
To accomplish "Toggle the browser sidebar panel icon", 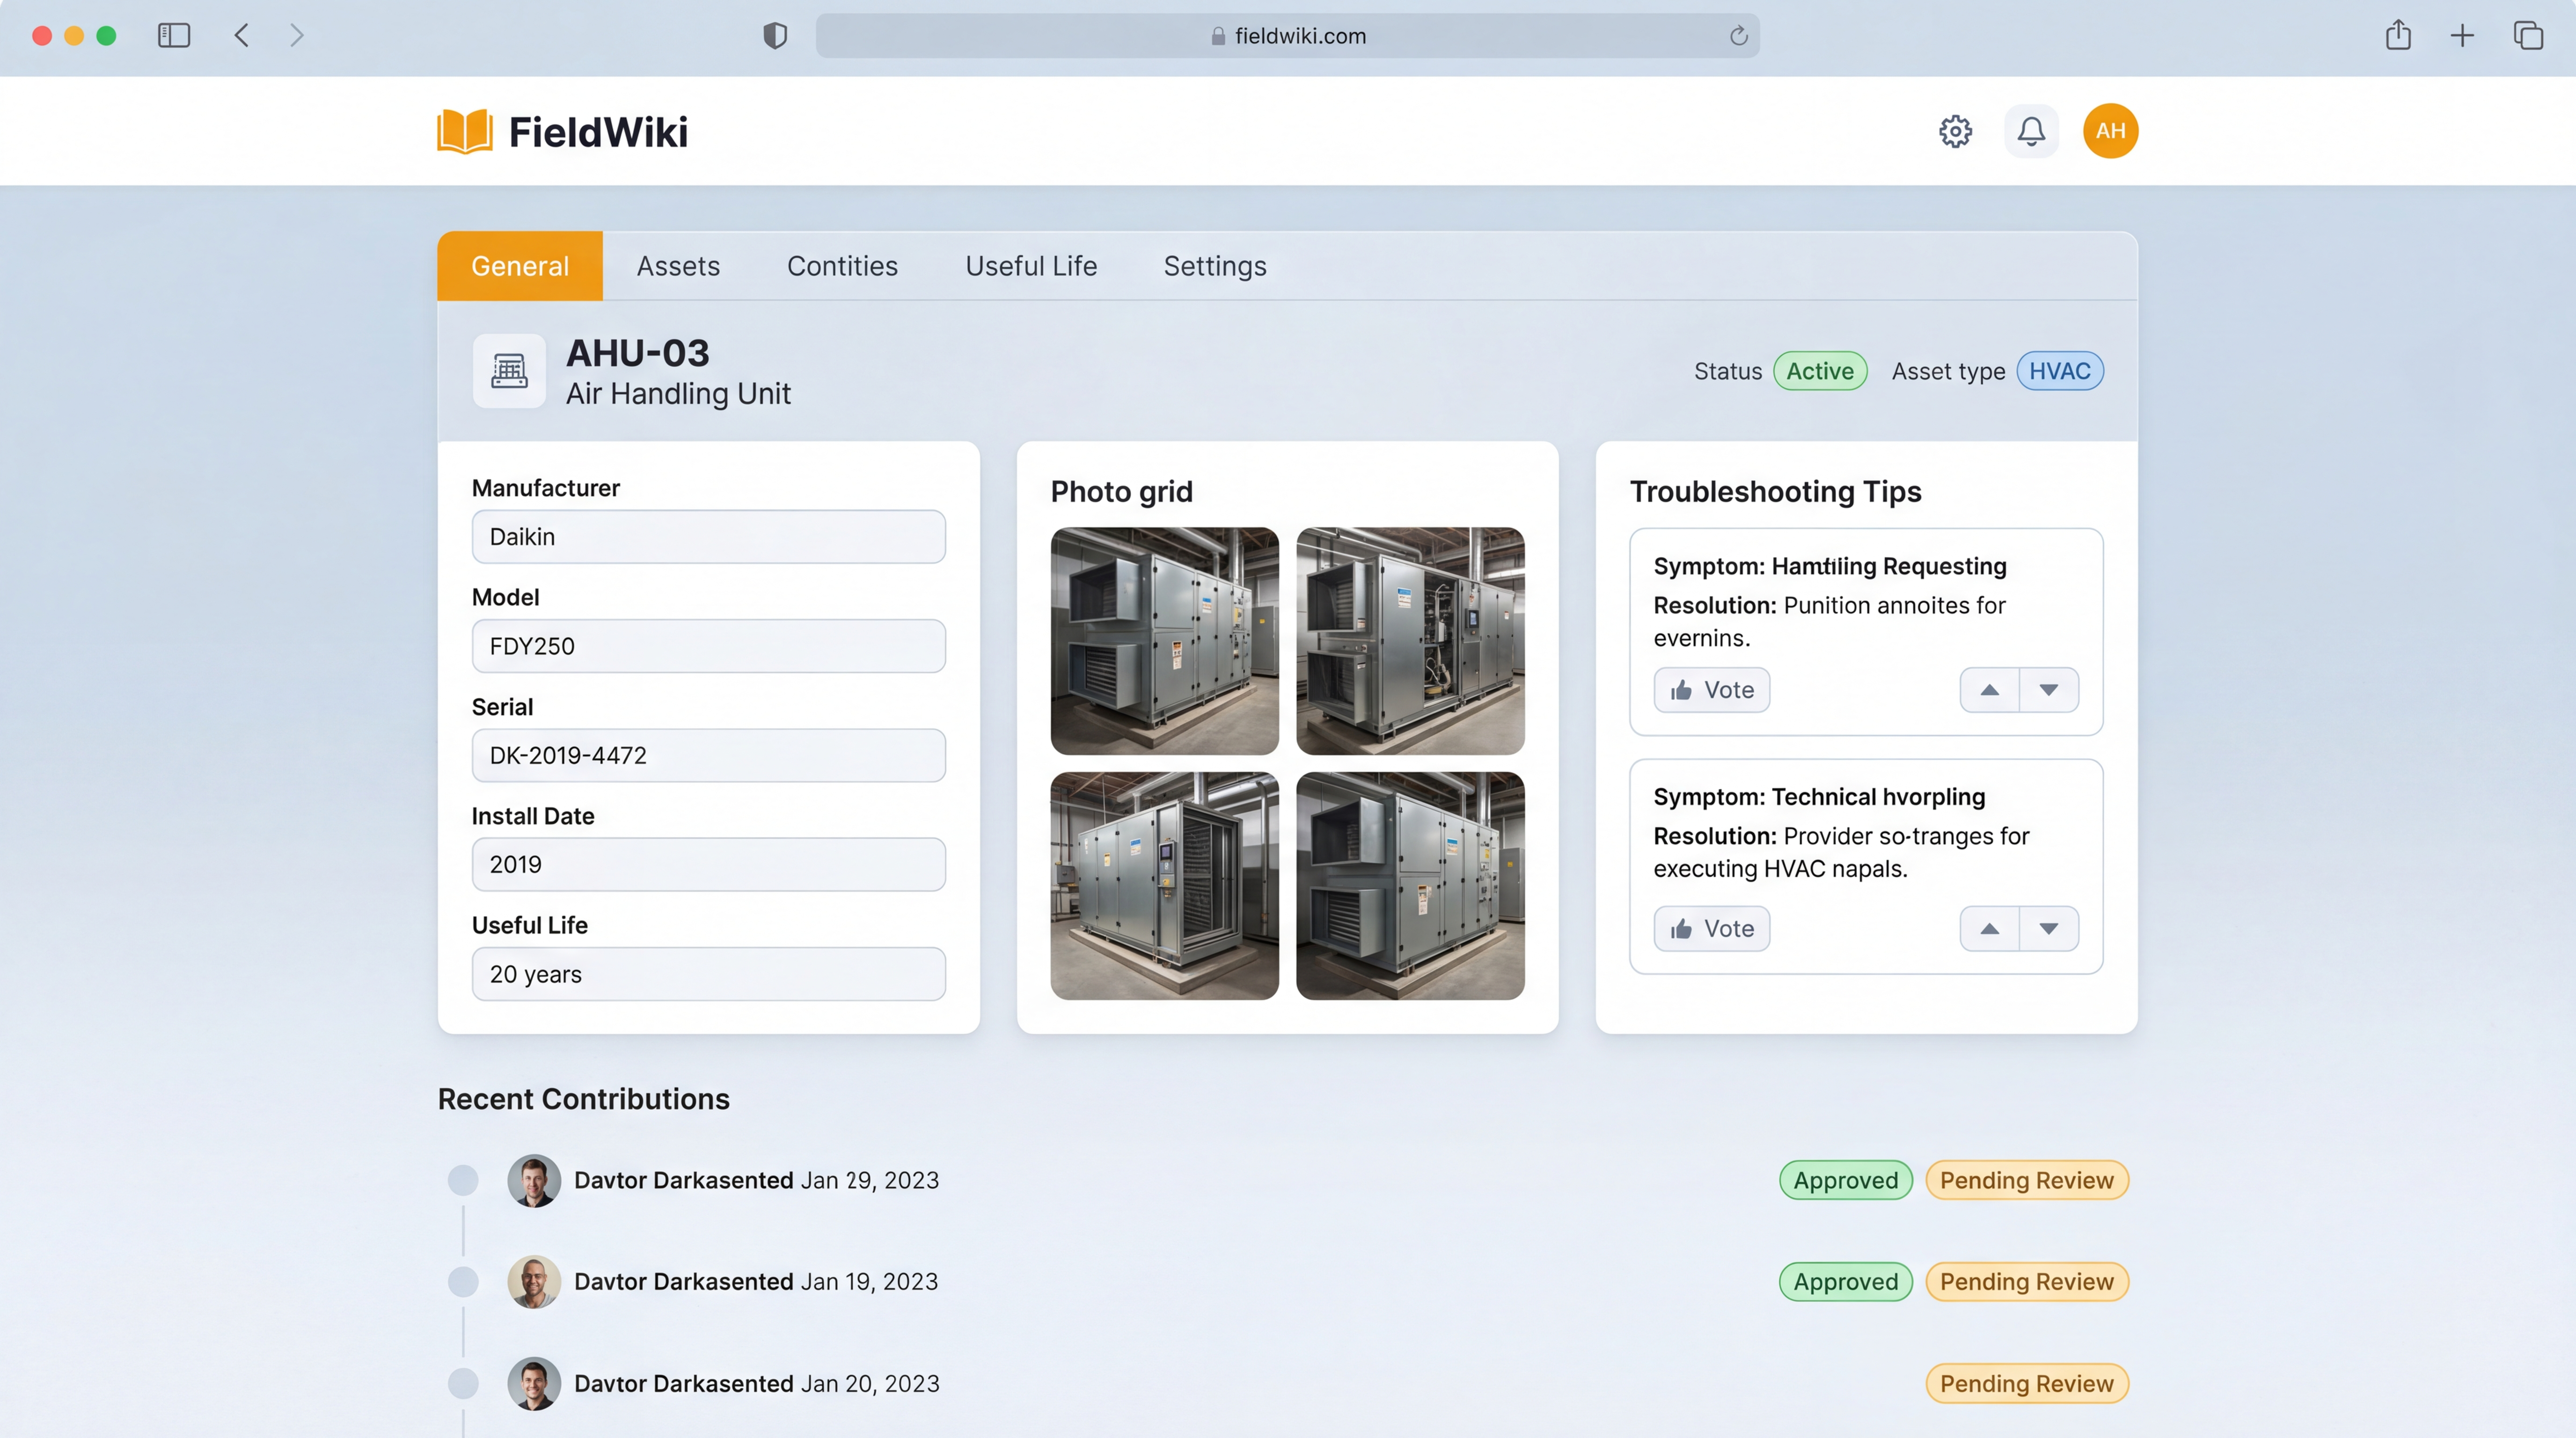I will coord(174,36).
